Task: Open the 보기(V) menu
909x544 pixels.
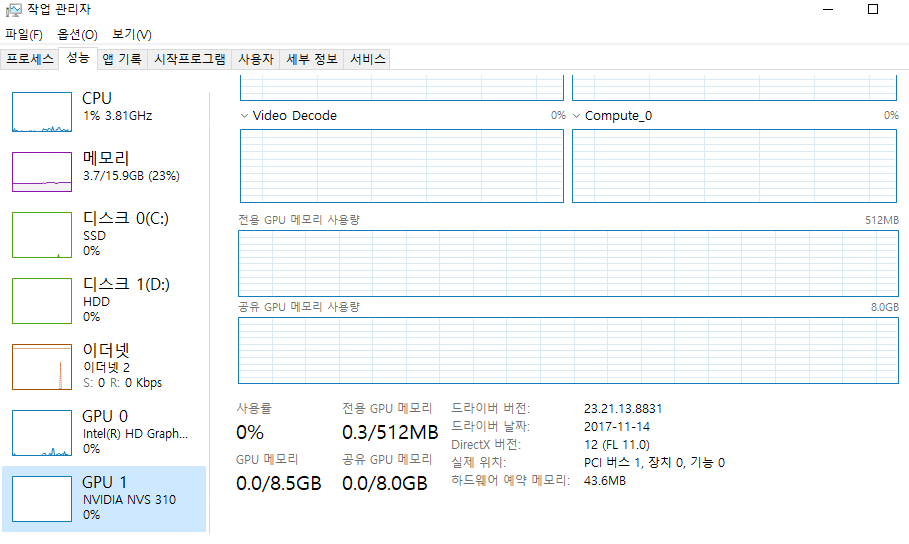Action: pos(131,34)
